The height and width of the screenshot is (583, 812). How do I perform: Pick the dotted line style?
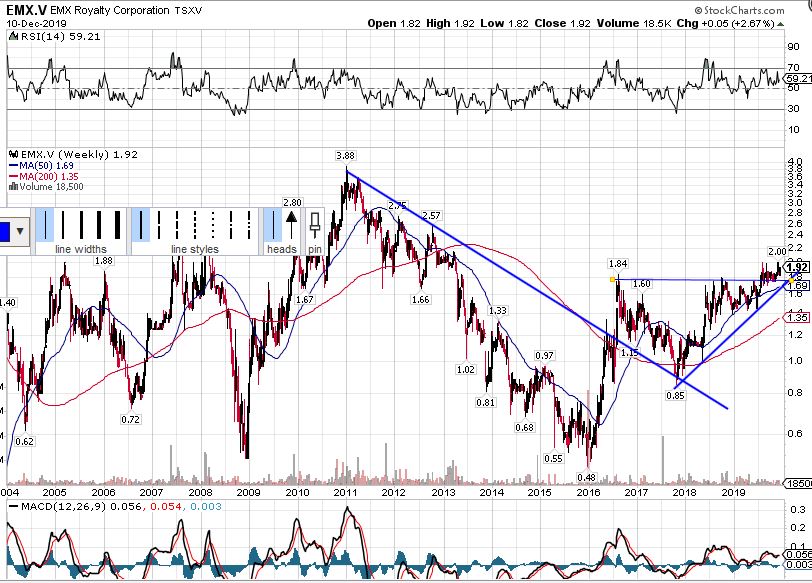click(x=213, y=225)
